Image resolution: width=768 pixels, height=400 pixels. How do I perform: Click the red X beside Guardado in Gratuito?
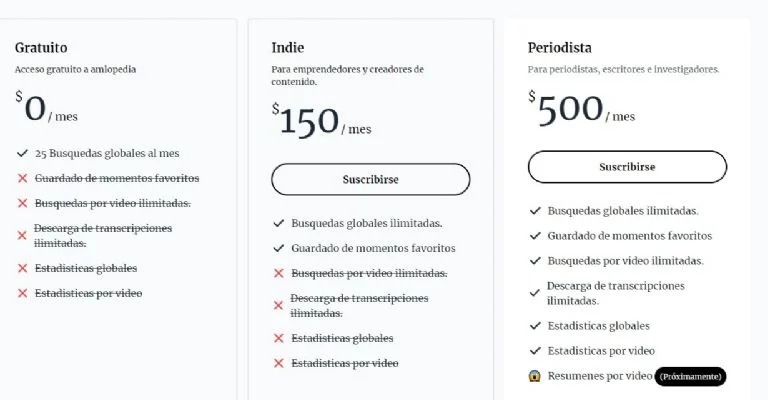pyautogui.click(x=22, y=178)
